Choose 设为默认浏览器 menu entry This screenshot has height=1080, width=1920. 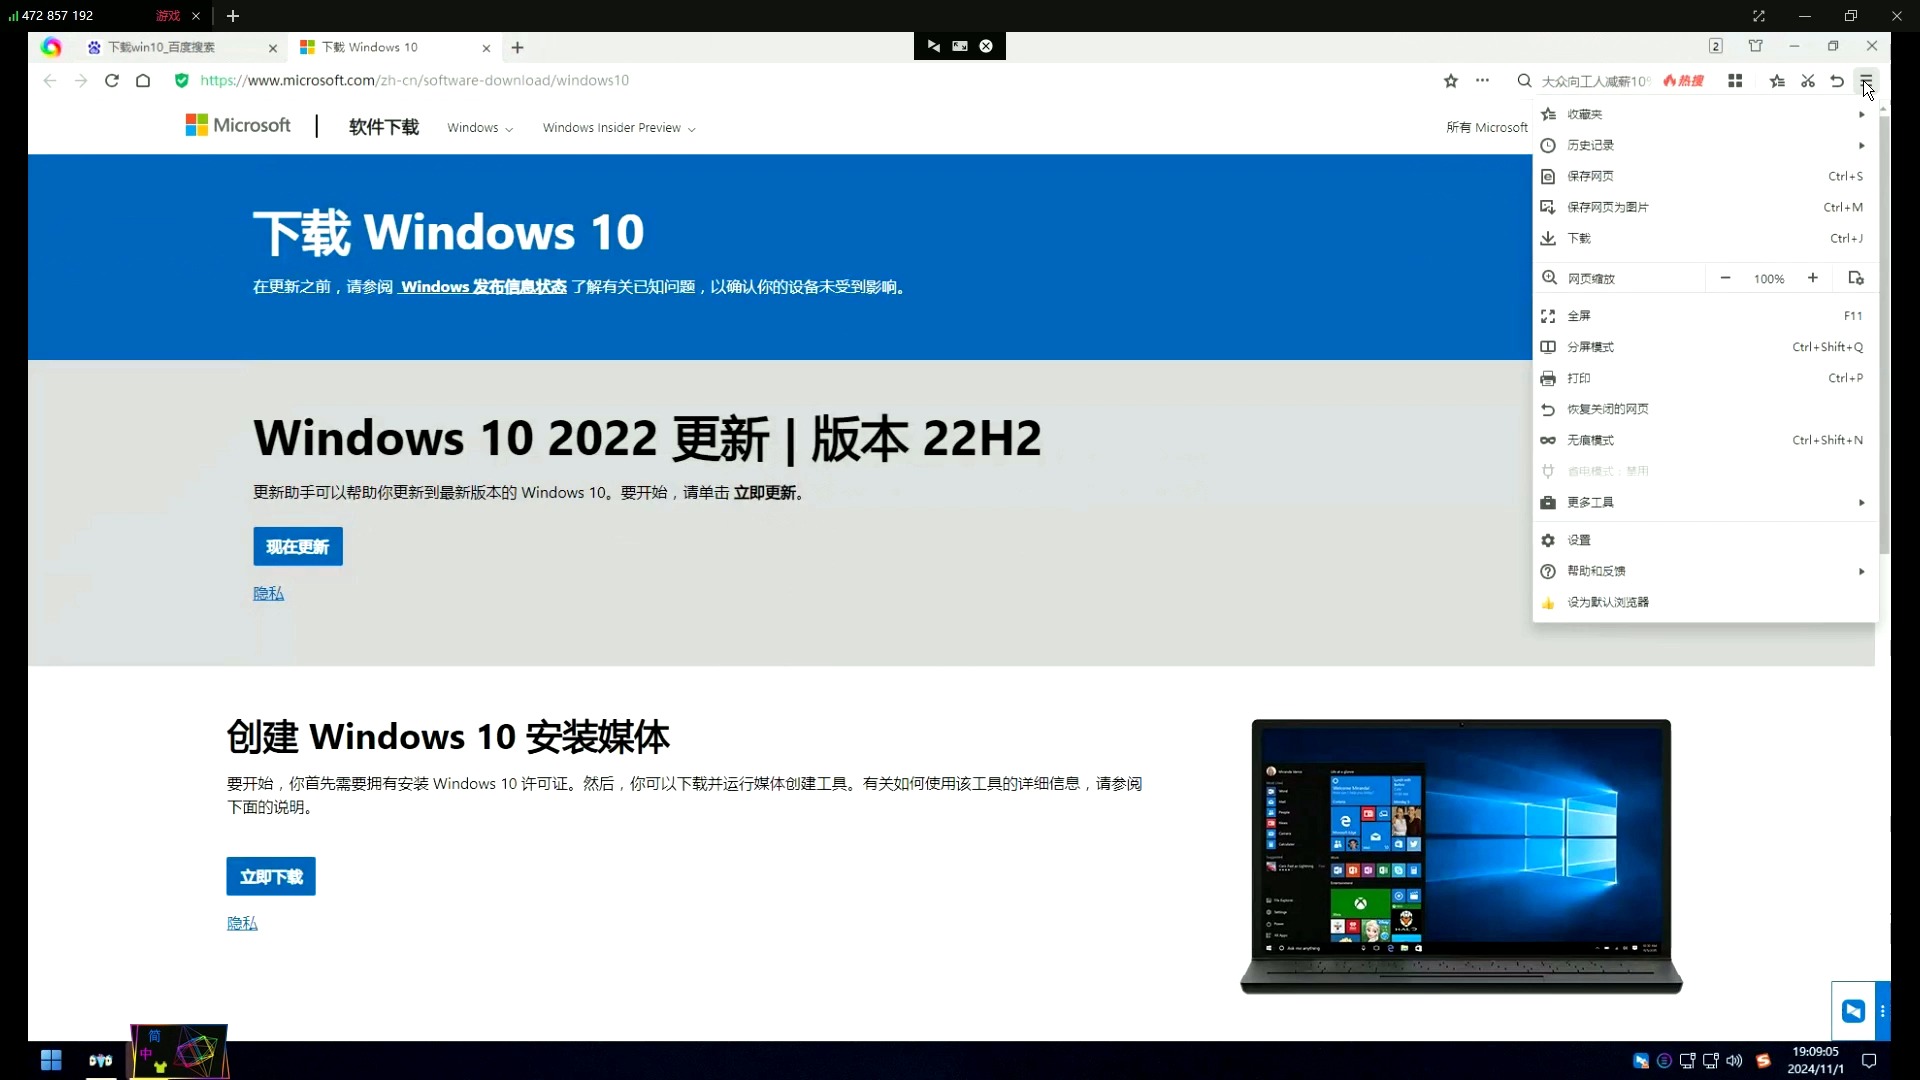click(1705, 602)
